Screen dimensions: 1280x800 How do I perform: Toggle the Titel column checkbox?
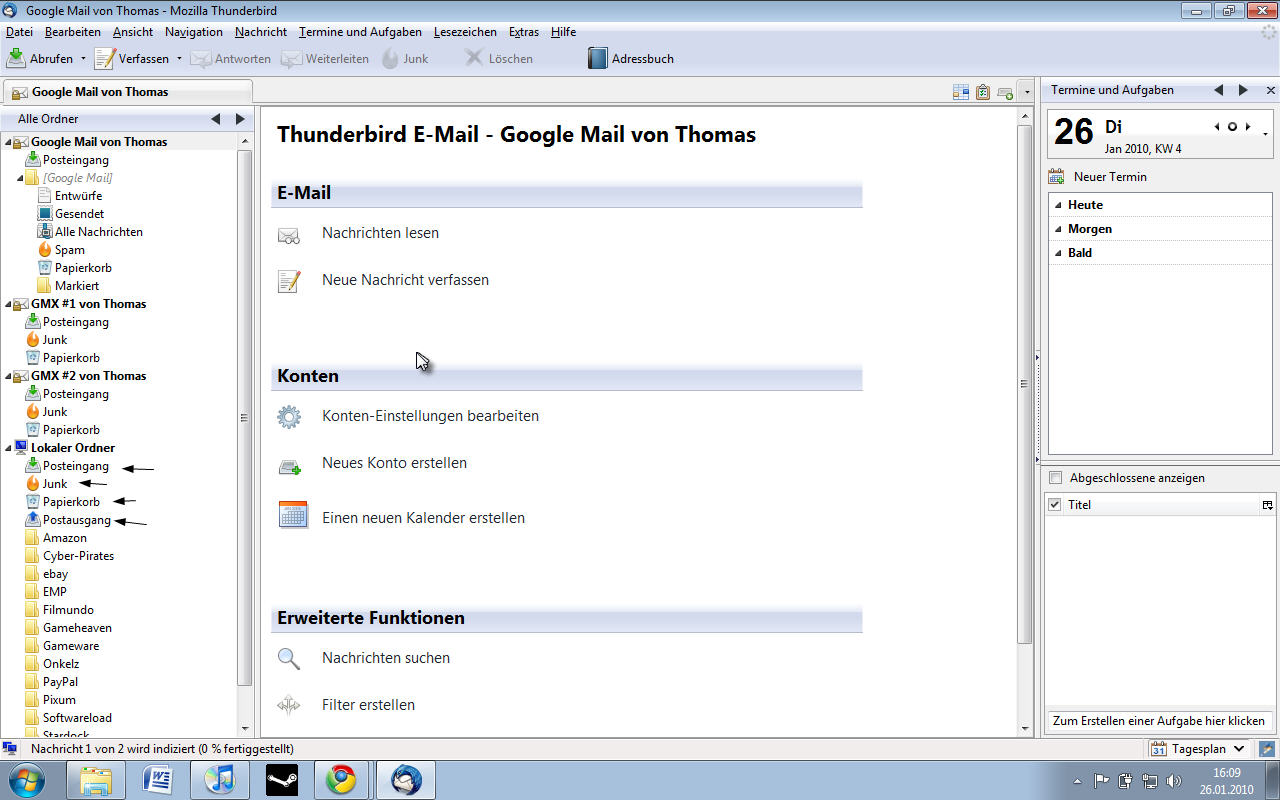[x=1054, y=505]
